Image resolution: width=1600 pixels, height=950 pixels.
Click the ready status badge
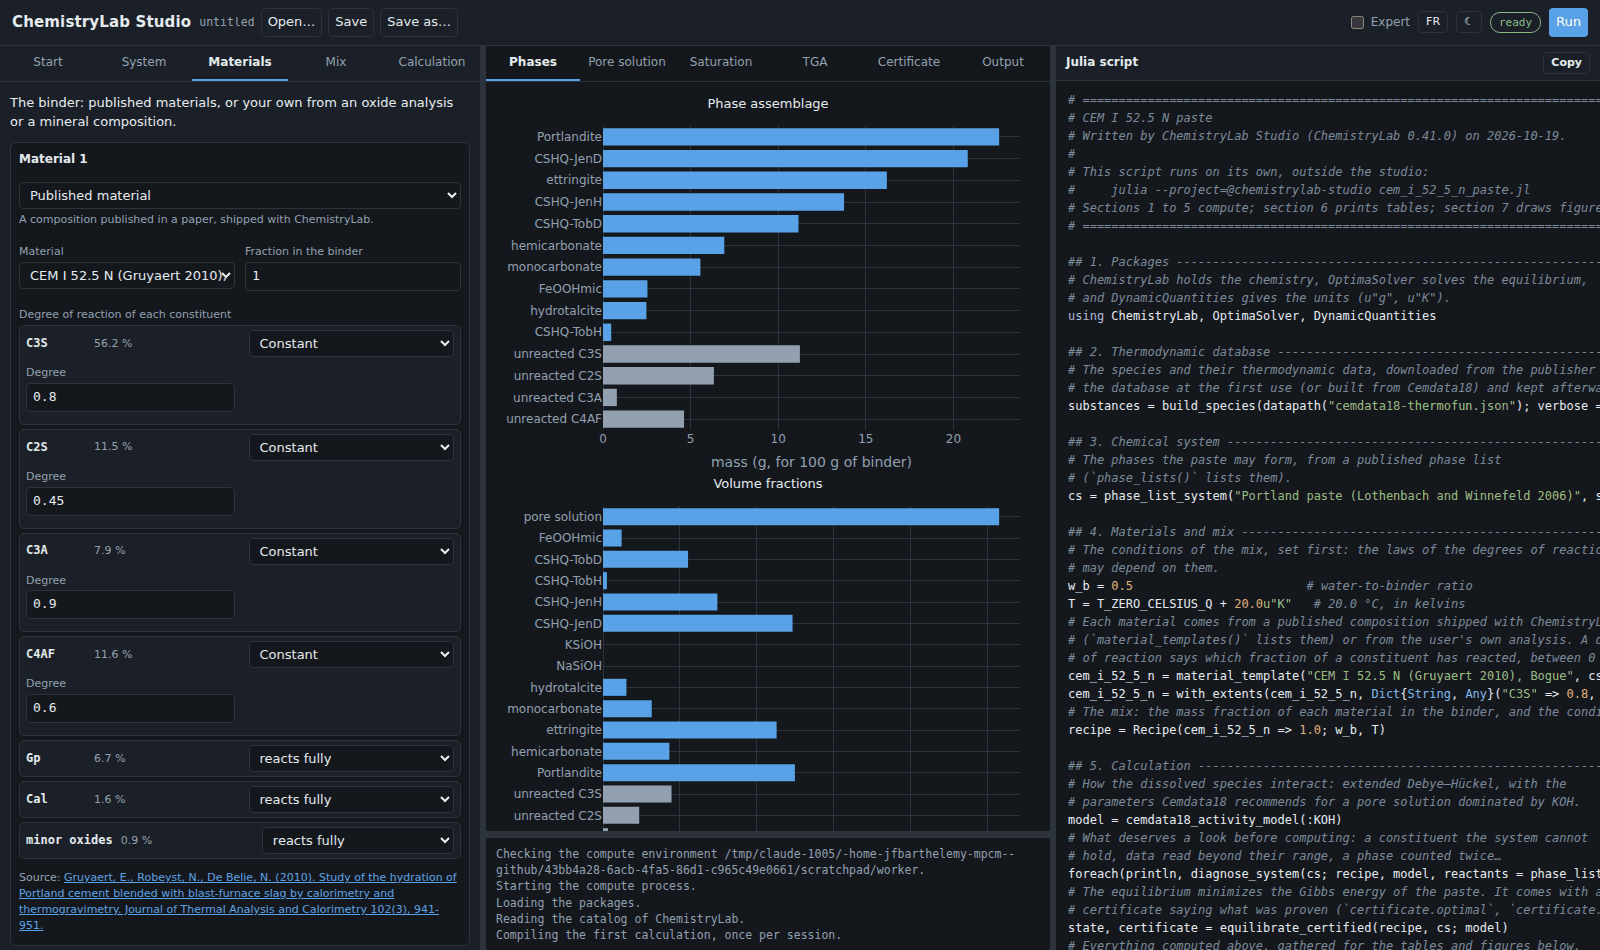click(x=1515, y=22)
